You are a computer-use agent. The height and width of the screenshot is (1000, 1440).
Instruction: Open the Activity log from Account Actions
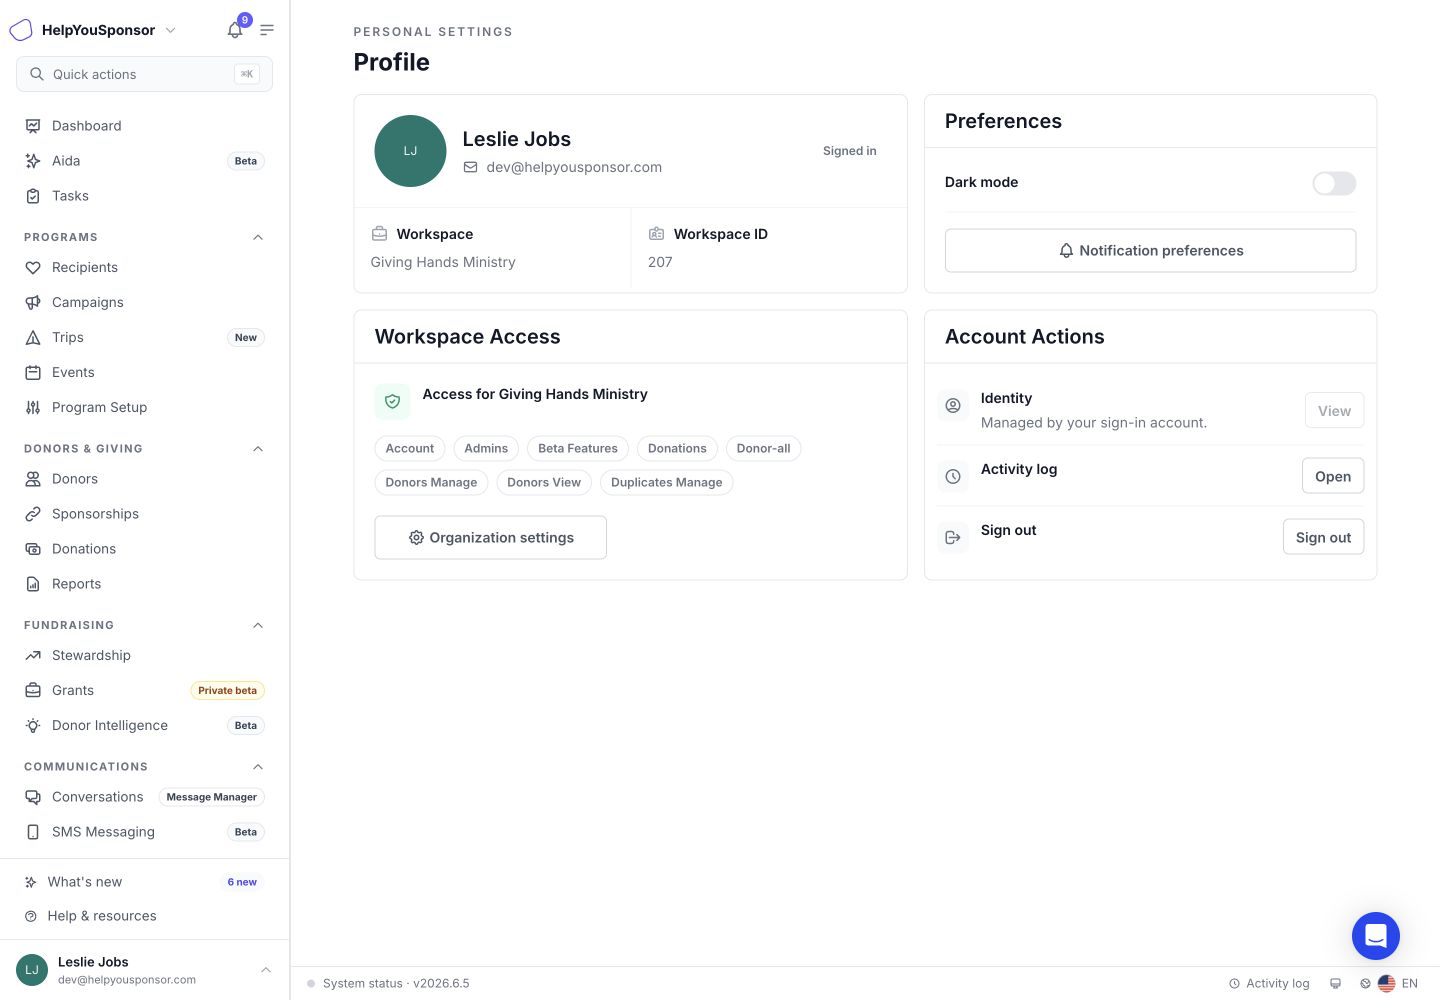coord(1332,477)
